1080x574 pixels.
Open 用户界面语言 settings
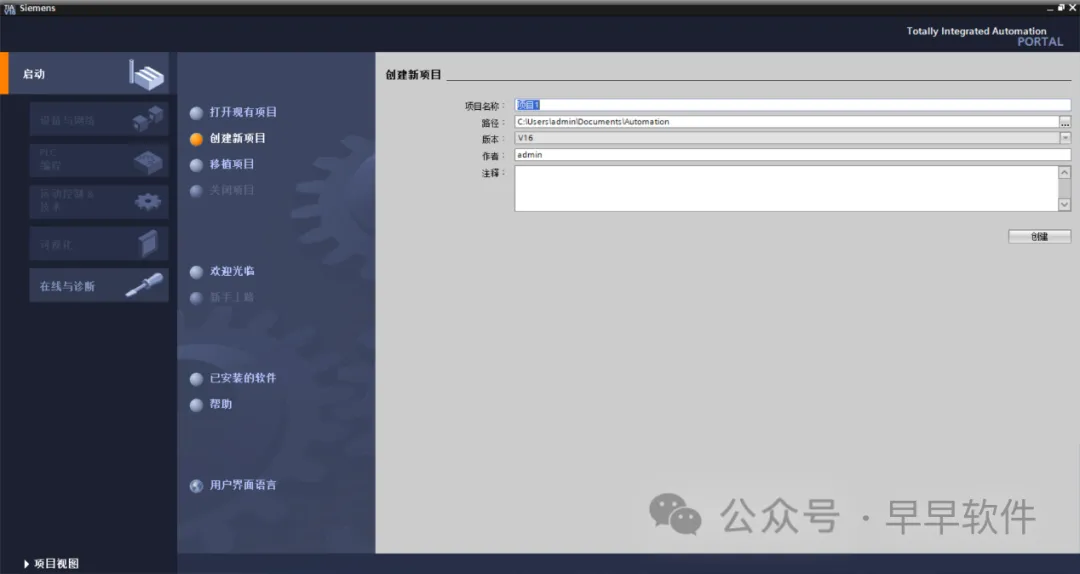click(243, 485)
